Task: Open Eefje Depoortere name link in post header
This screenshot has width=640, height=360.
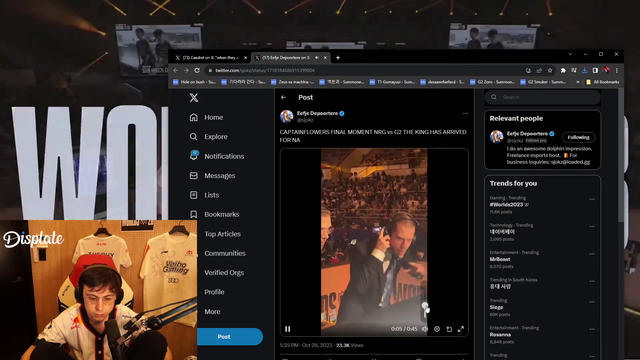Action: point(317,113)
